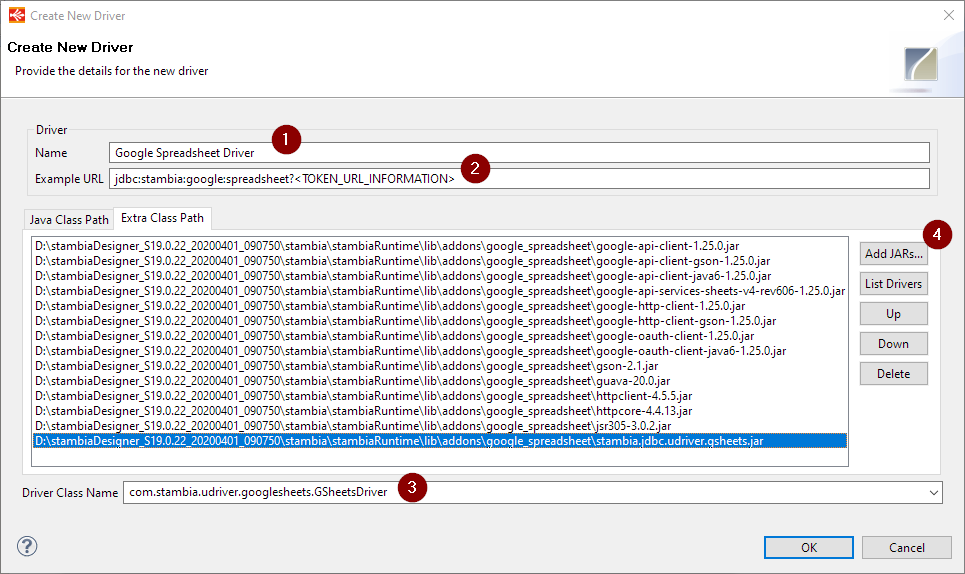The image size is (965, 574).
Task: Confirm the driver with OK button
Action: tap(809, 548)
